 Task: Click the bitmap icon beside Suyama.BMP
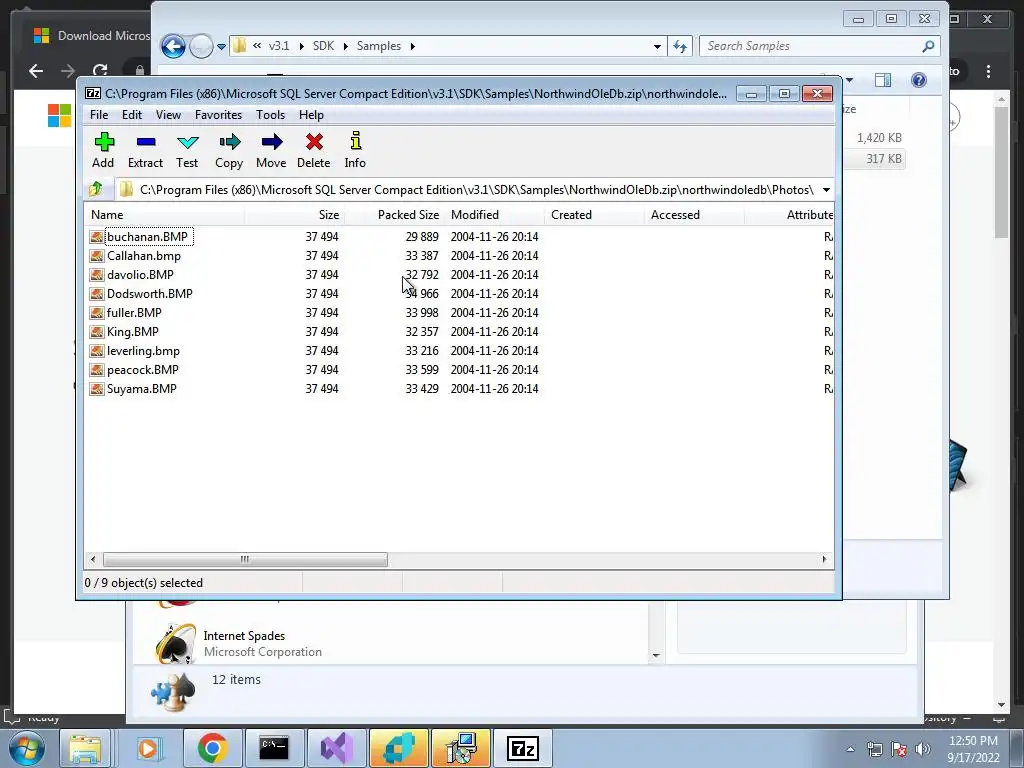[x=97, y=389]
